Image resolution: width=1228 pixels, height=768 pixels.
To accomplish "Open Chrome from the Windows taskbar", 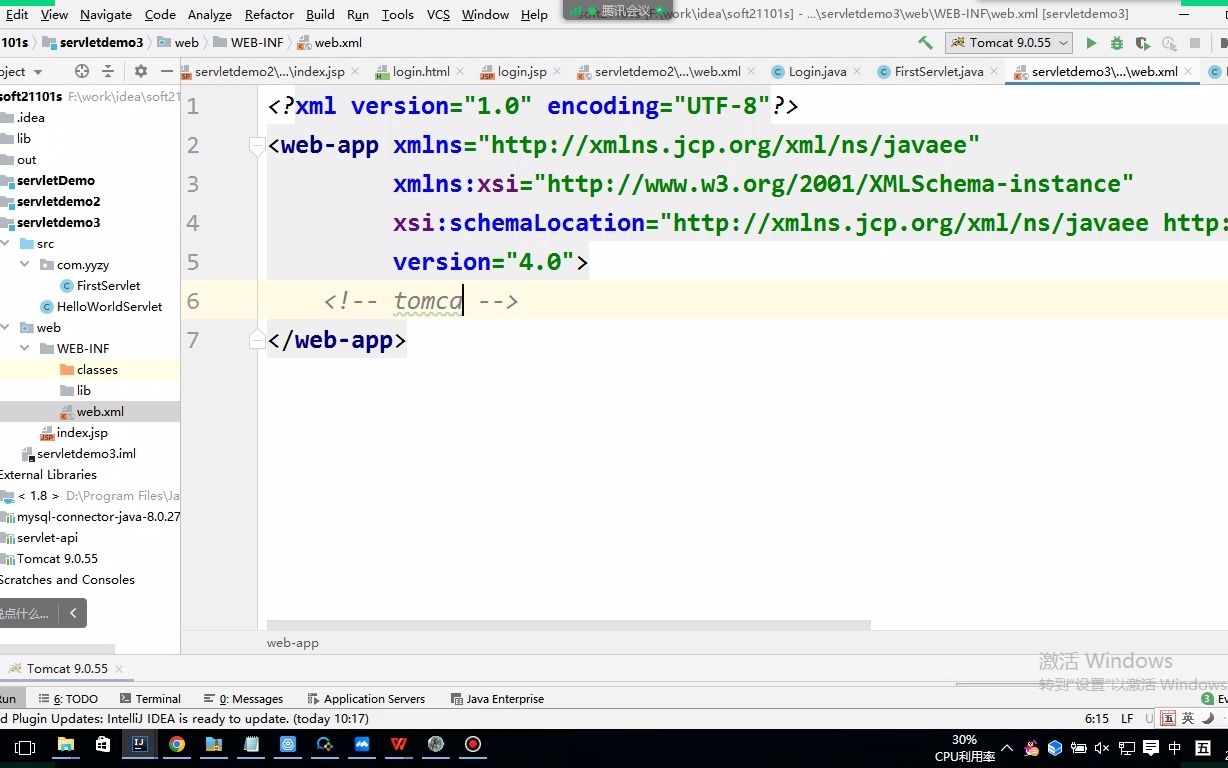I will [x=177, y=745].
